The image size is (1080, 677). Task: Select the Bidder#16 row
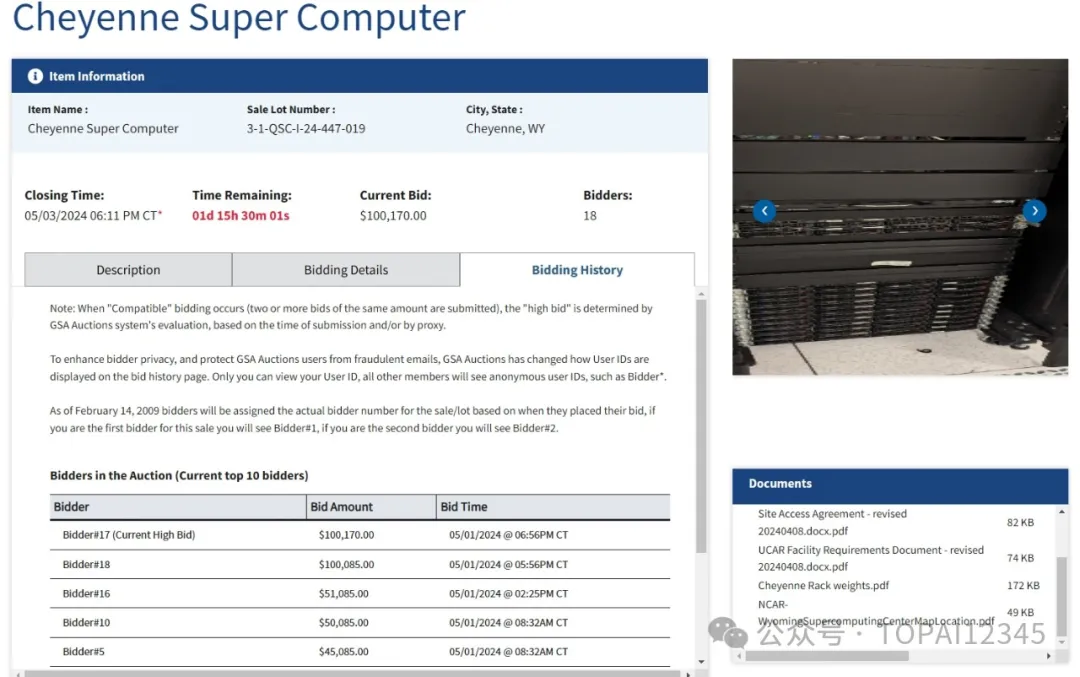click(x=360, y=593)
